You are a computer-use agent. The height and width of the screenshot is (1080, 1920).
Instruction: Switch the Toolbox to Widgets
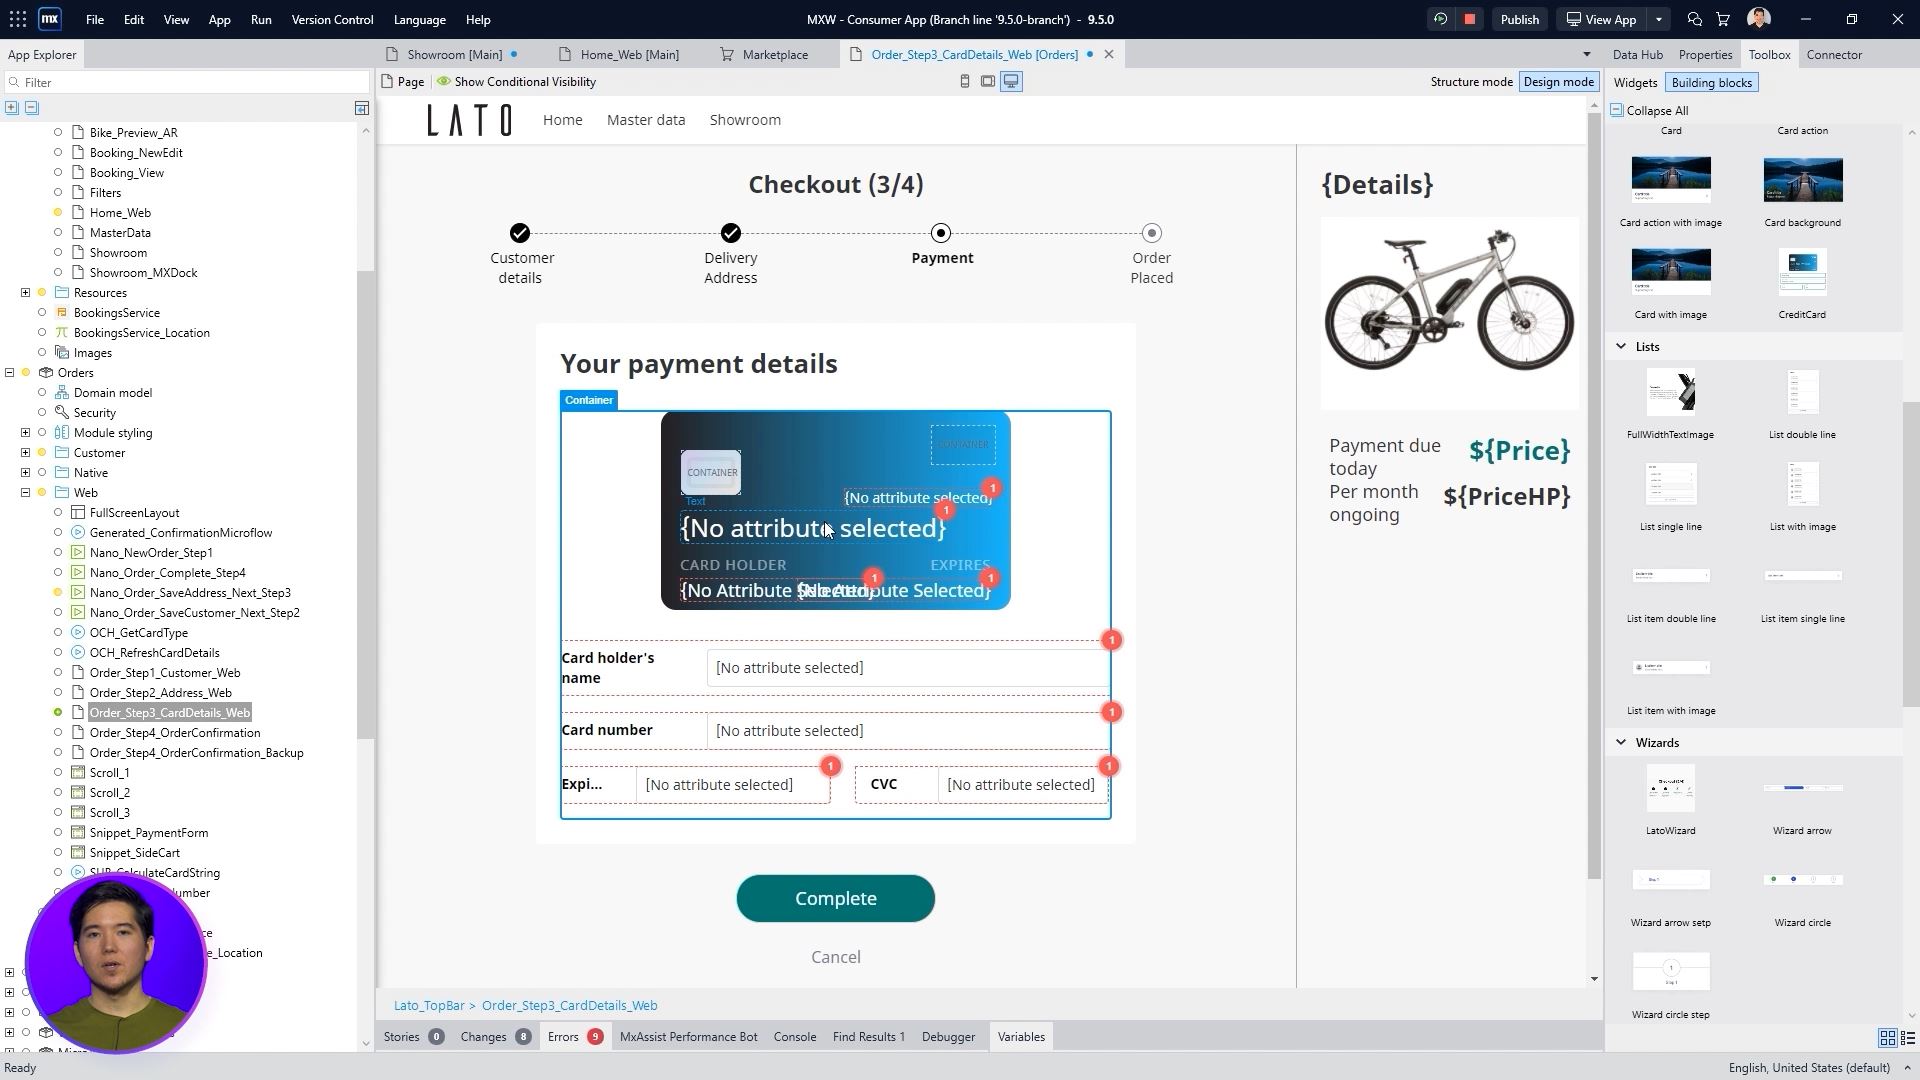1635,83
